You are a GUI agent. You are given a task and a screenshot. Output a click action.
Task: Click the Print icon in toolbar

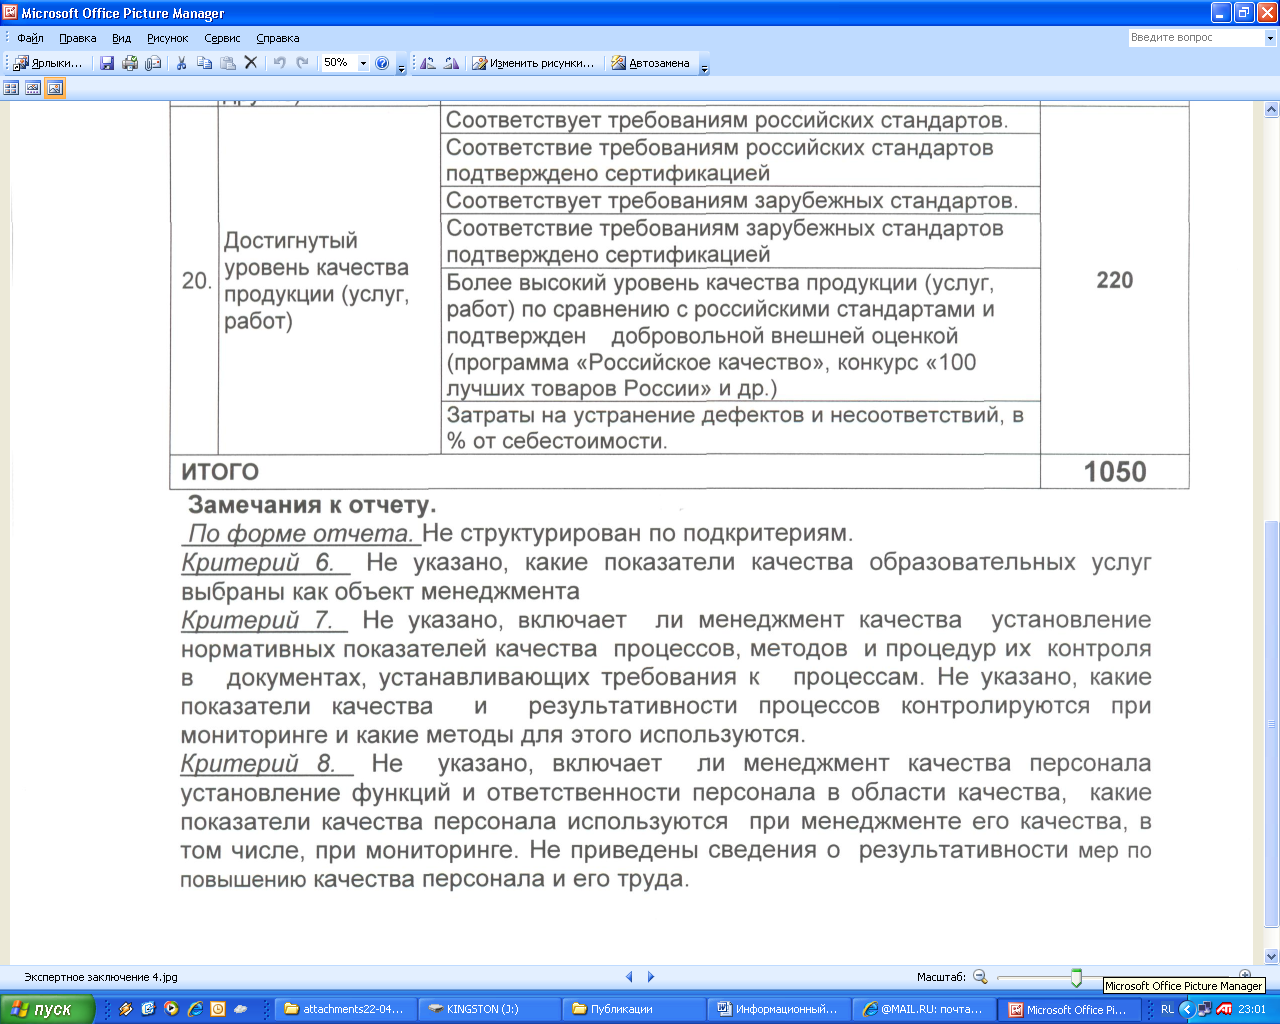pos(130,63)
